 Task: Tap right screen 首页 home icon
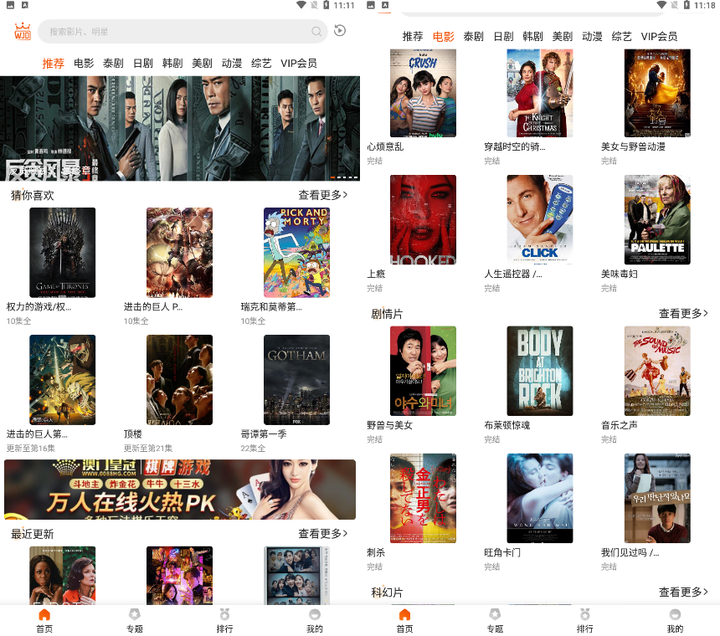pyautogui.click(x=405, y=614)
